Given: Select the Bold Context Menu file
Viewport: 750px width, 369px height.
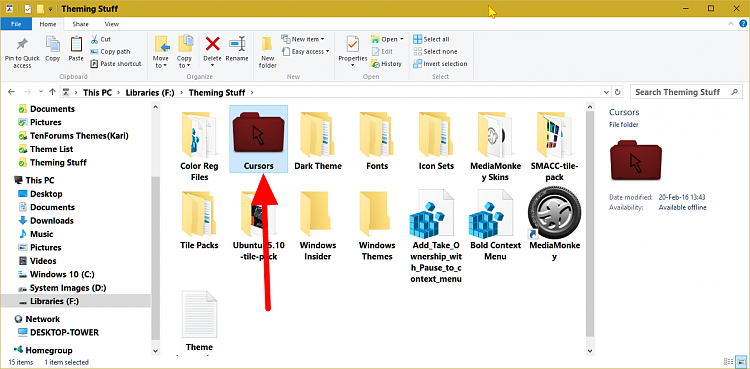Looking at the screenshot, I should (x=496, y=225).
